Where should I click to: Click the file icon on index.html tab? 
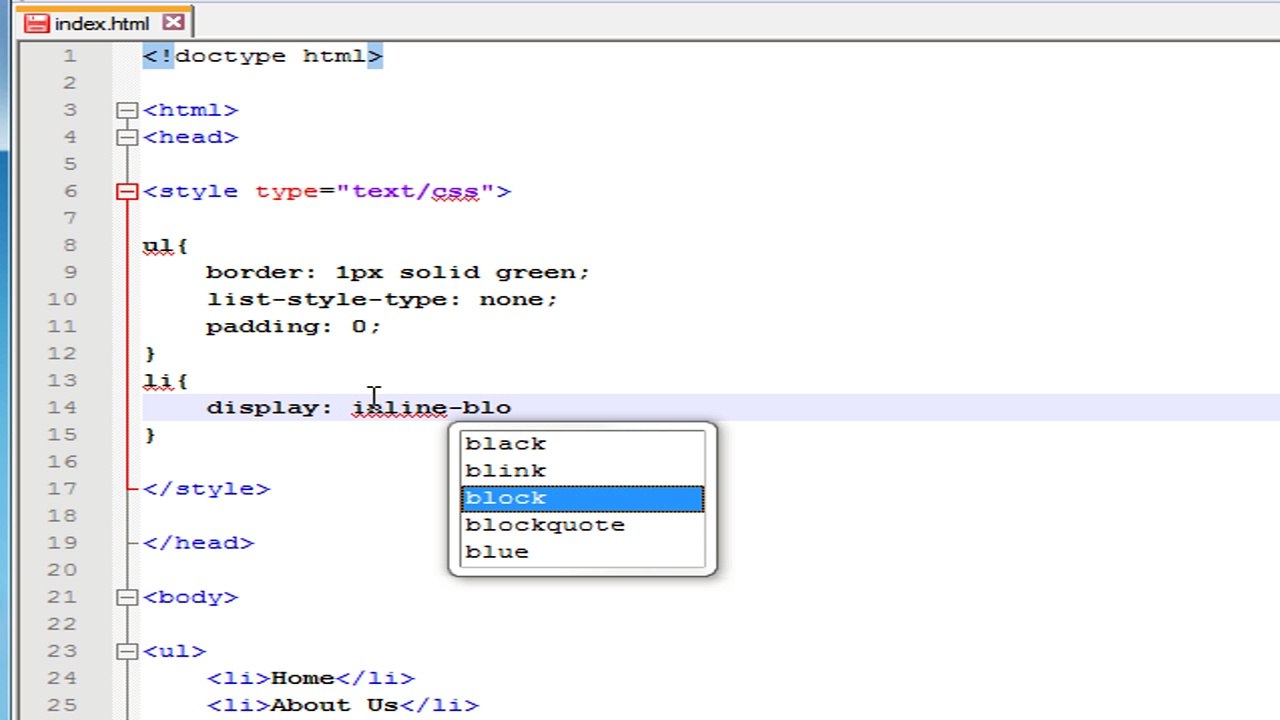point(37,23)
